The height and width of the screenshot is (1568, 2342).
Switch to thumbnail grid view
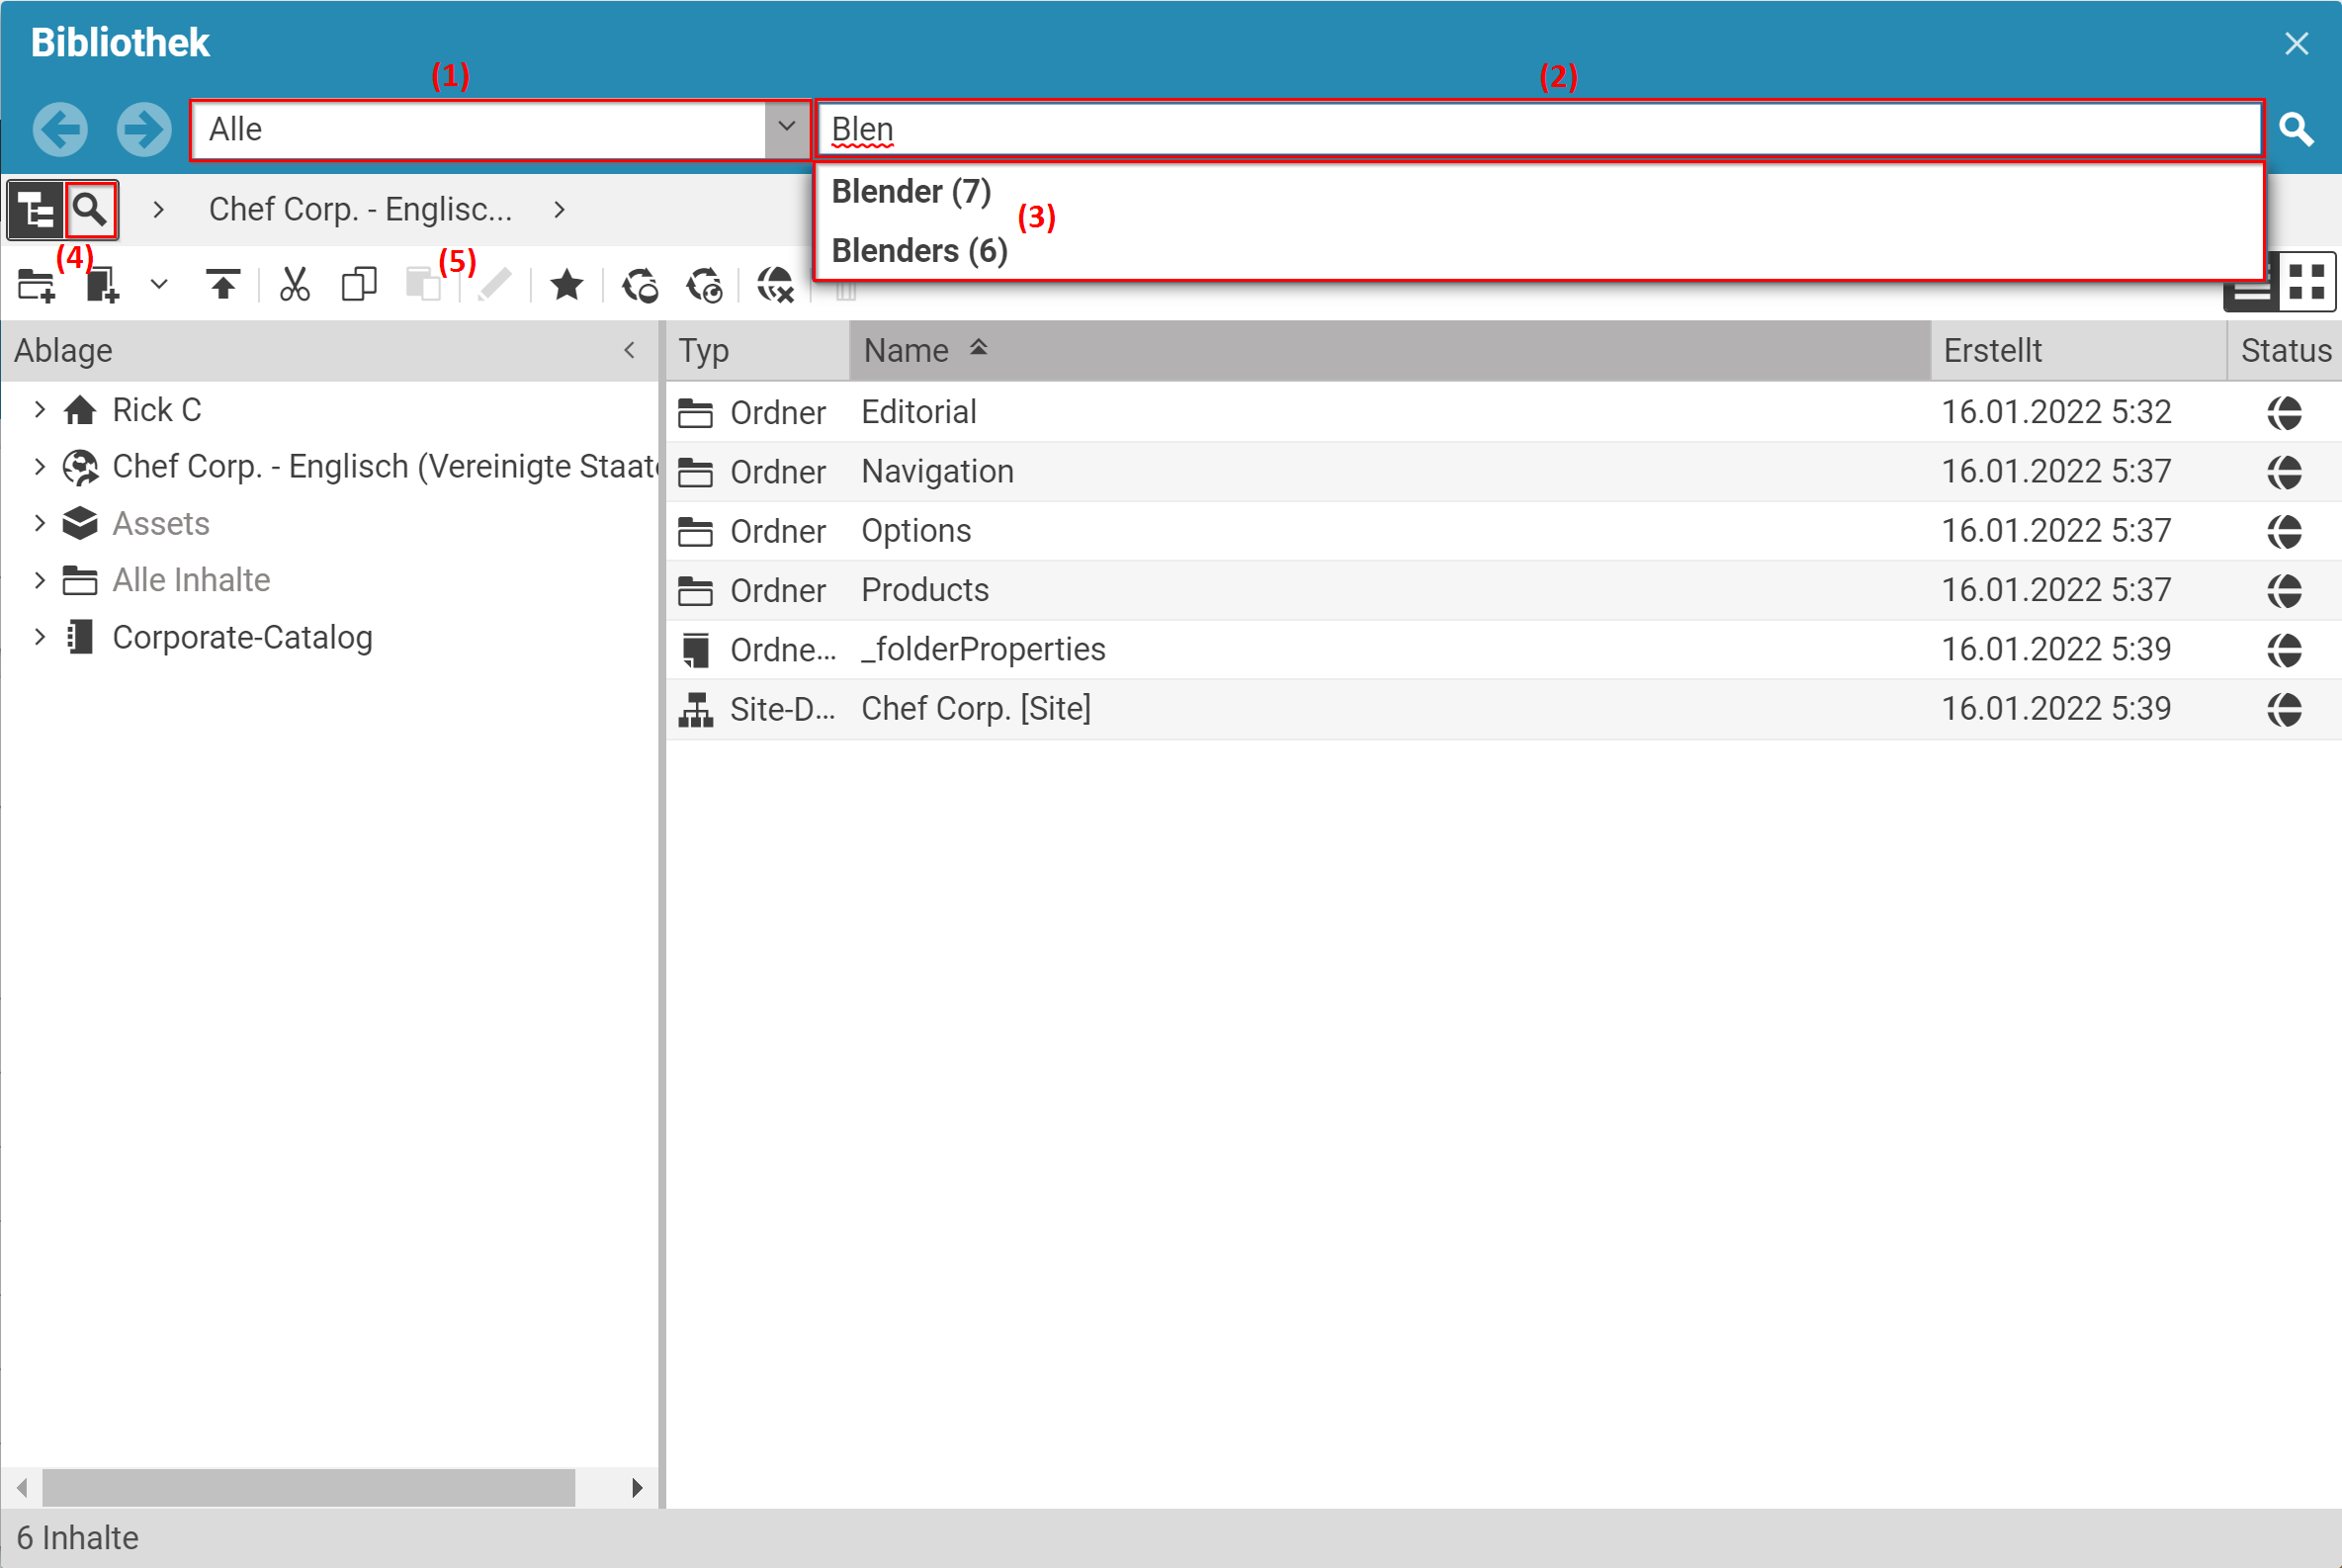(2307, 282)
